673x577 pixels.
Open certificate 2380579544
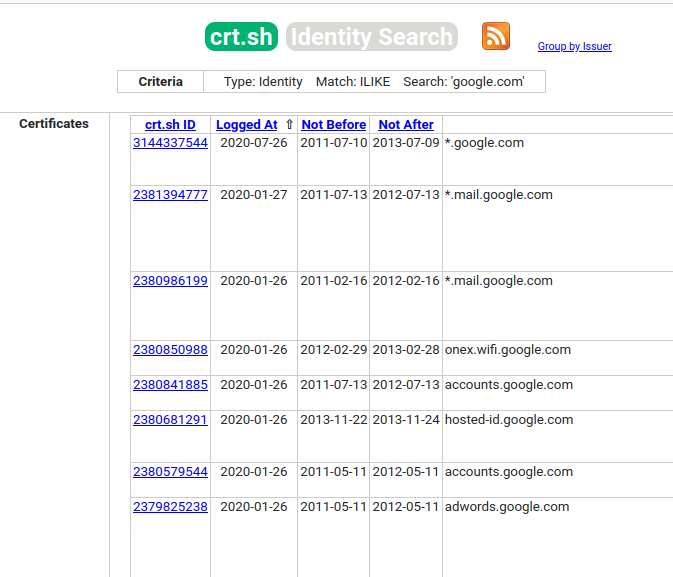tap(170, 471)
